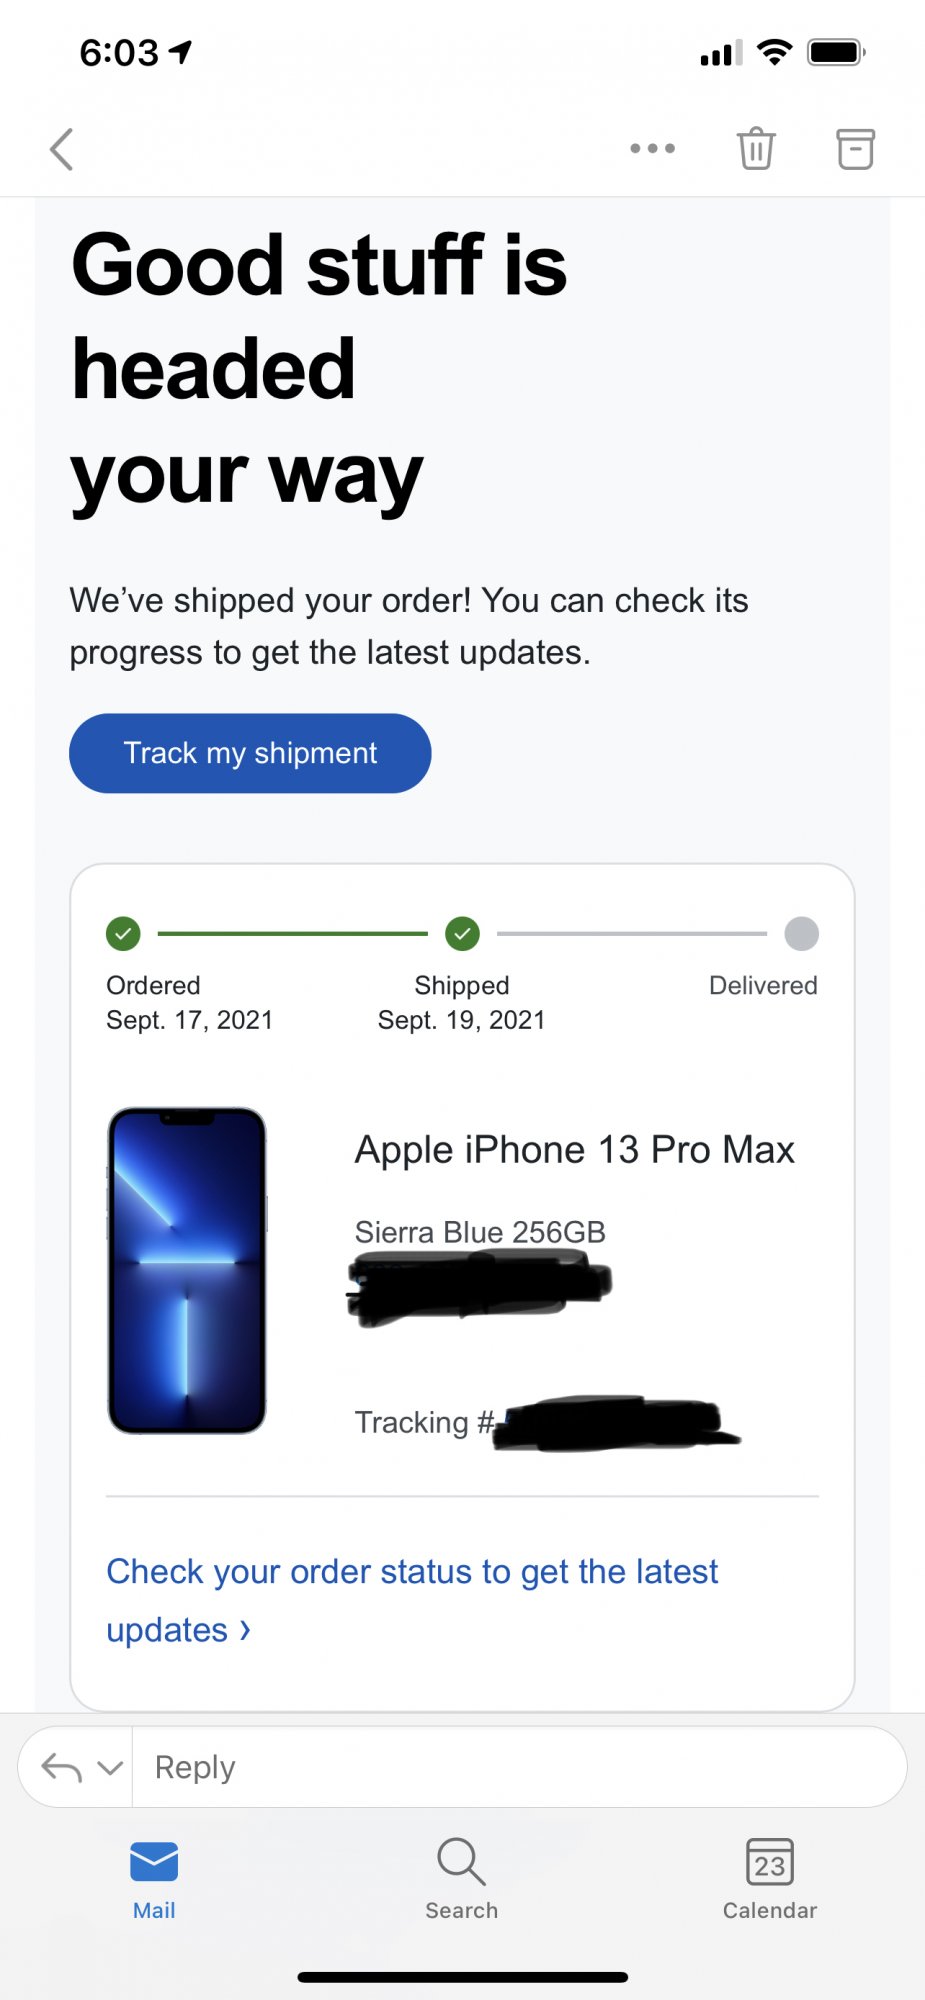This screenshot has width=925, height=2000.
Task: Switch to the Search tab
Action: coord(461,1880)
